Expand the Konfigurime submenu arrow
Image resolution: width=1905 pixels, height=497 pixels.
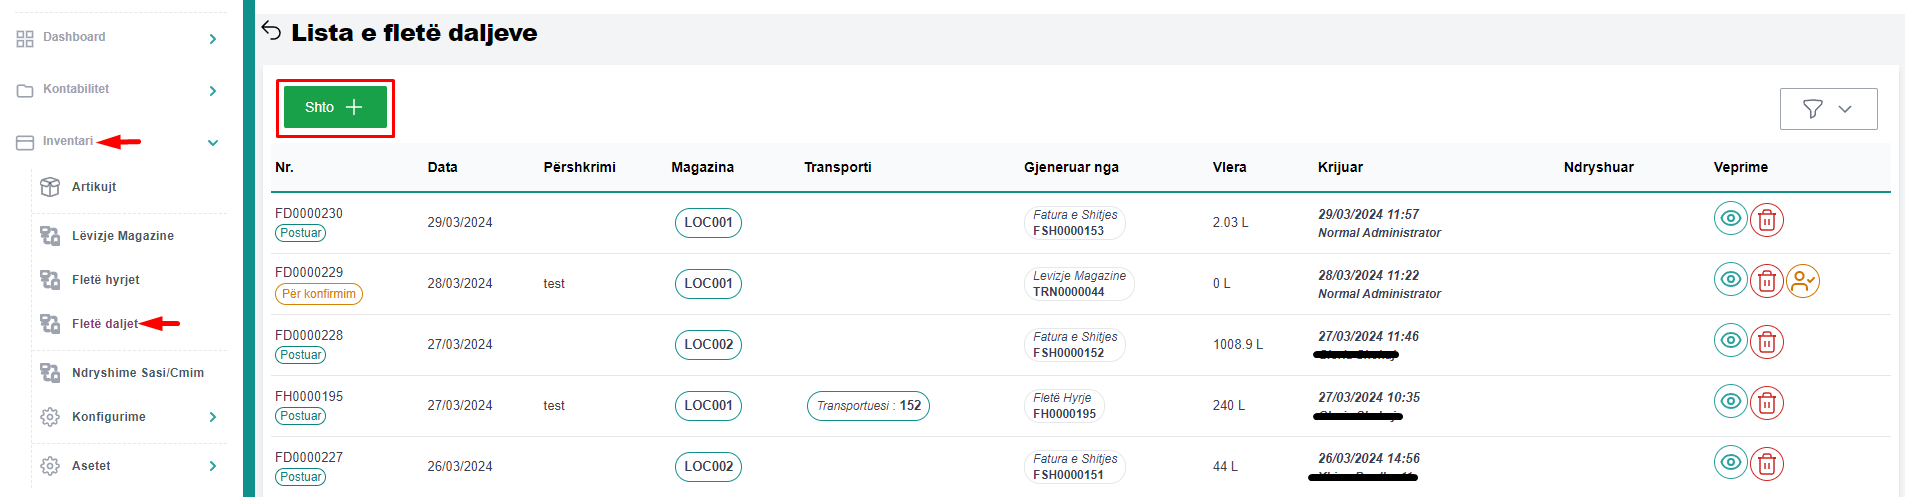coord(213,417)
